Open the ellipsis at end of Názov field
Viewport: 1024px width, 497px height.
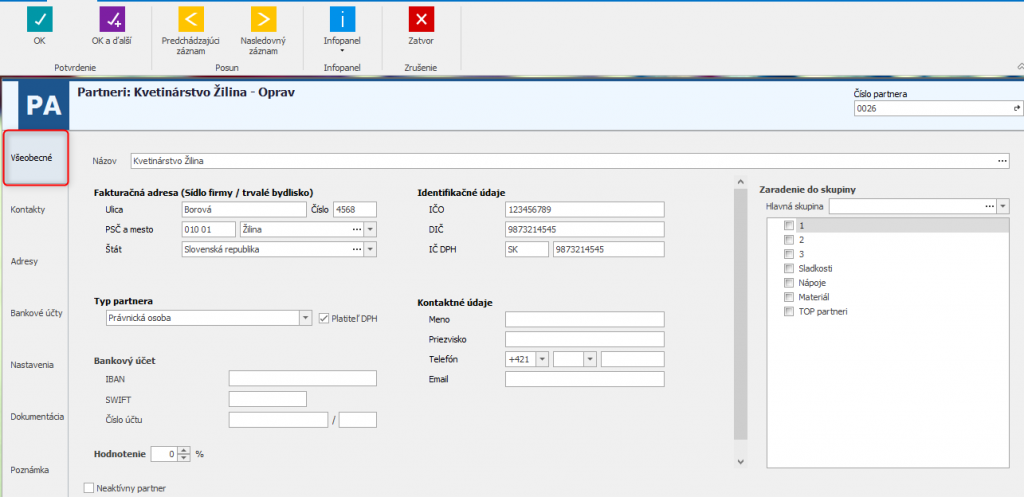[1002, 160]
